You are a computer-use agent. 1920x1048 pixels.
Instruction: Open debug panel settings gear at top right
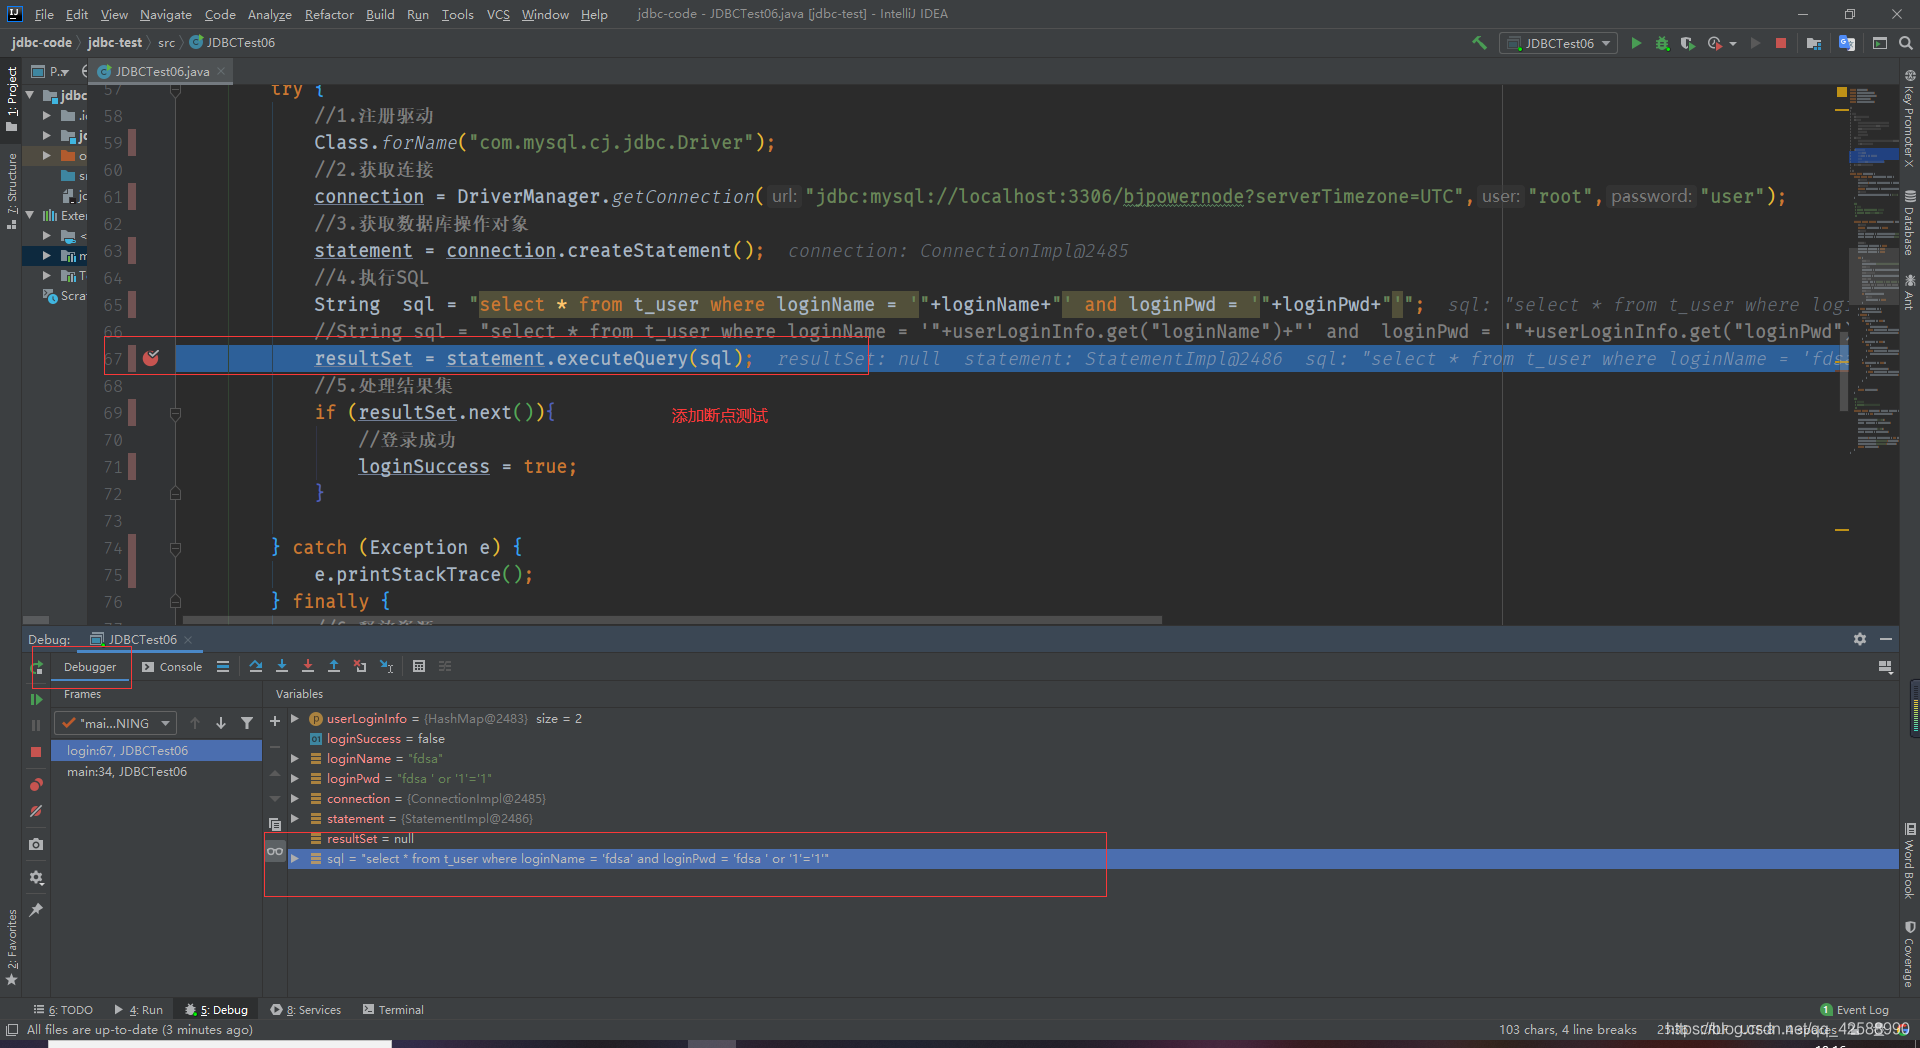click(1860, 639)
